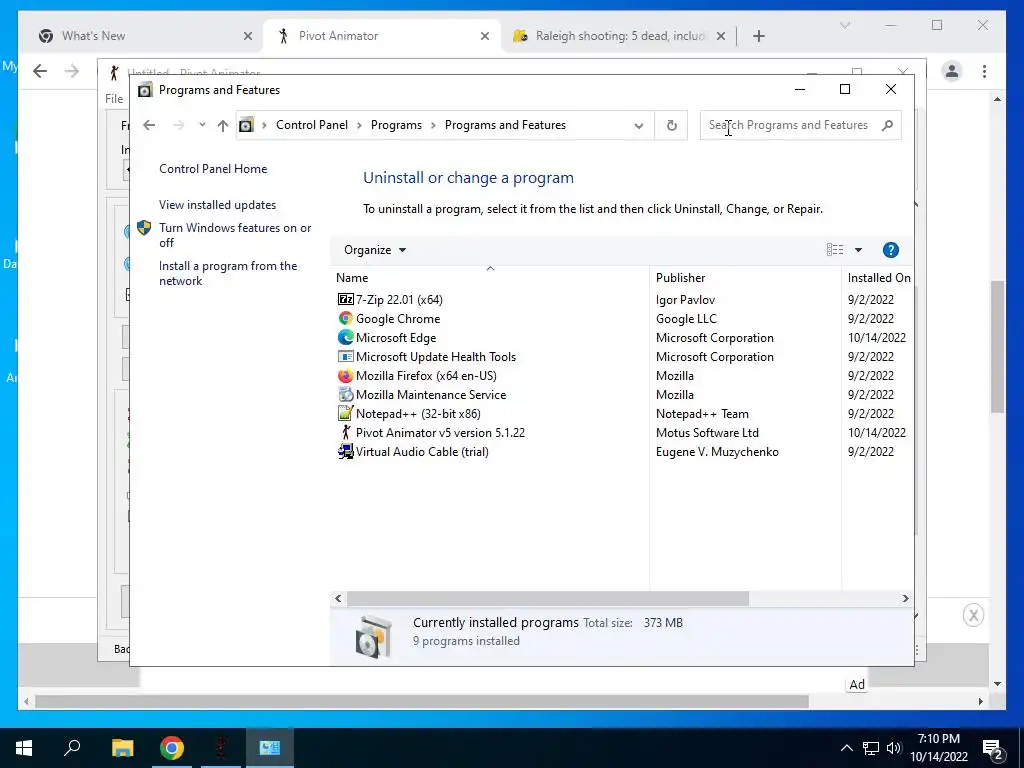
Task: Click the Programs breadcrumb
Action: pyautogui.click(x=396, y=125)
